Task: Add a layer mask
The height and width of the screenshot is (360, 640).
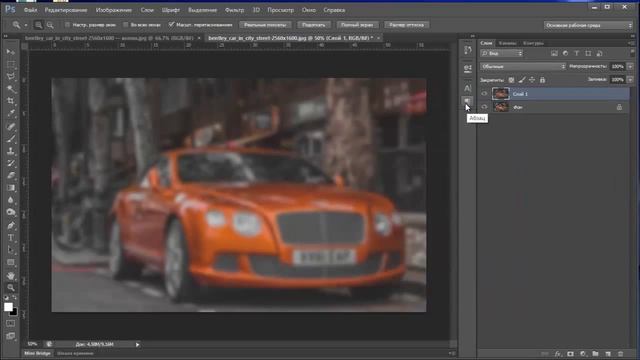Action: [x=570, y=354]
